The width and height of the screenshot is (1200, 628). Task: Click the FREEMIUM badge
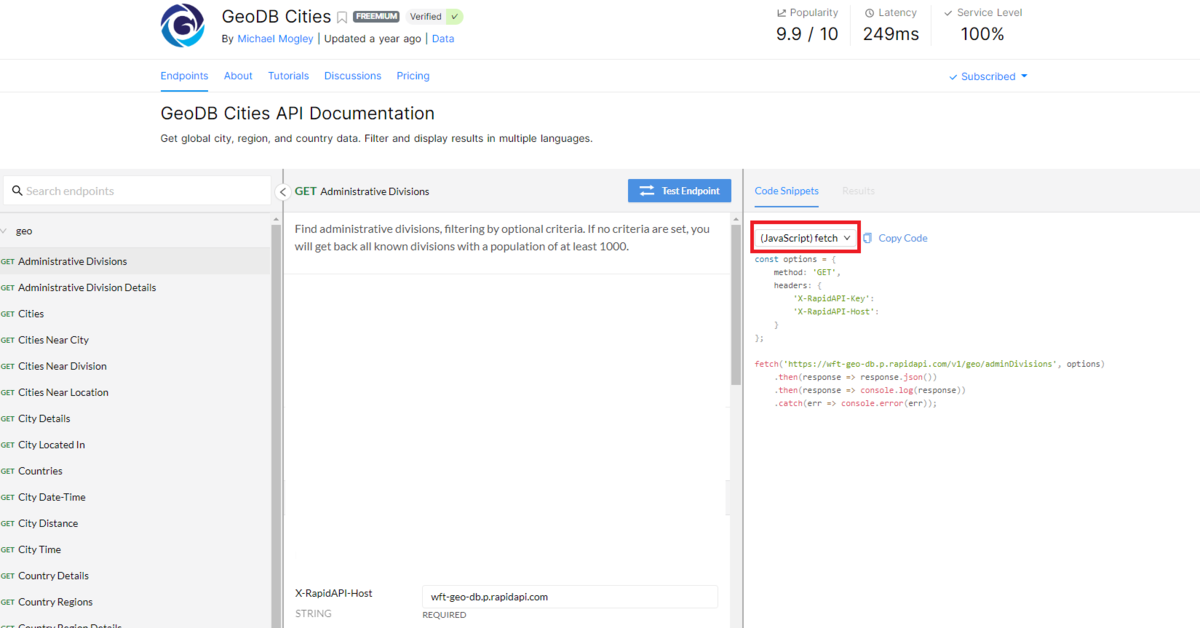[x=376, y=16]
